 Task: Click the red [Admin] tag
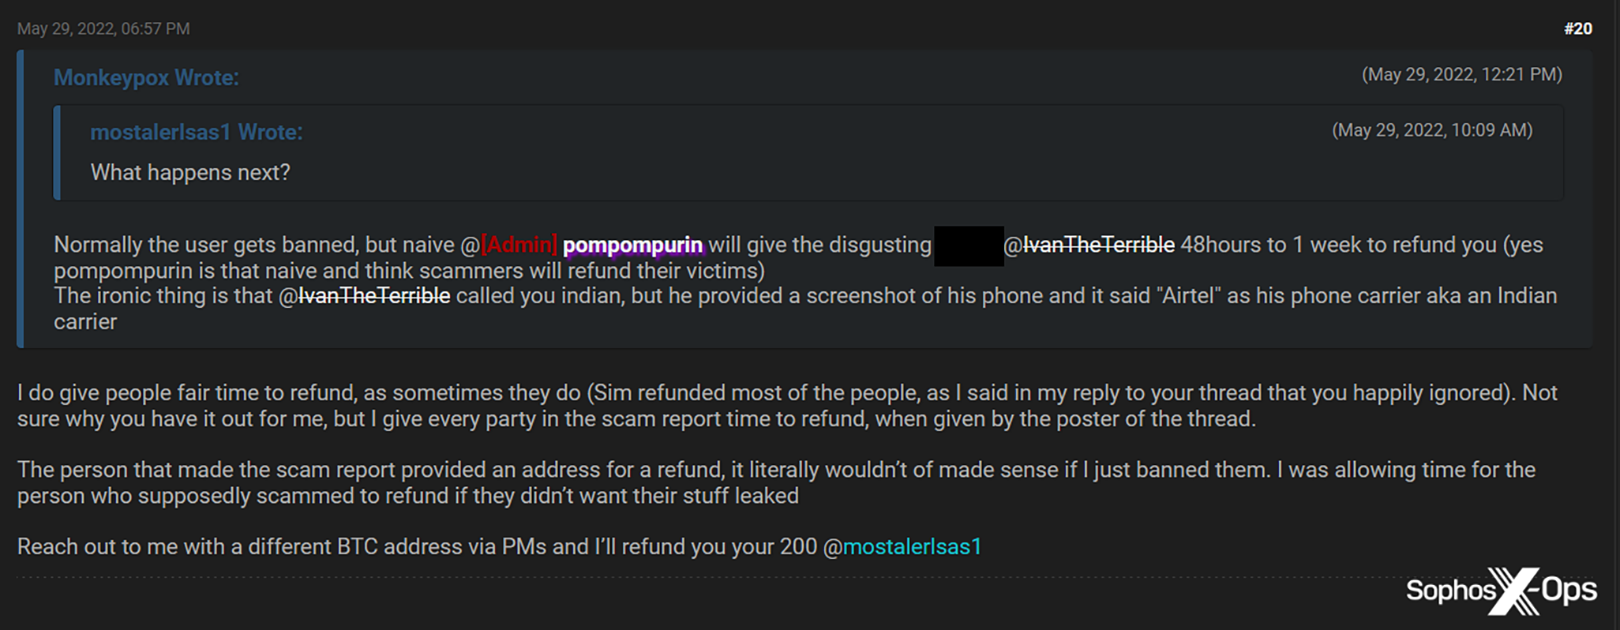[519, 245]
